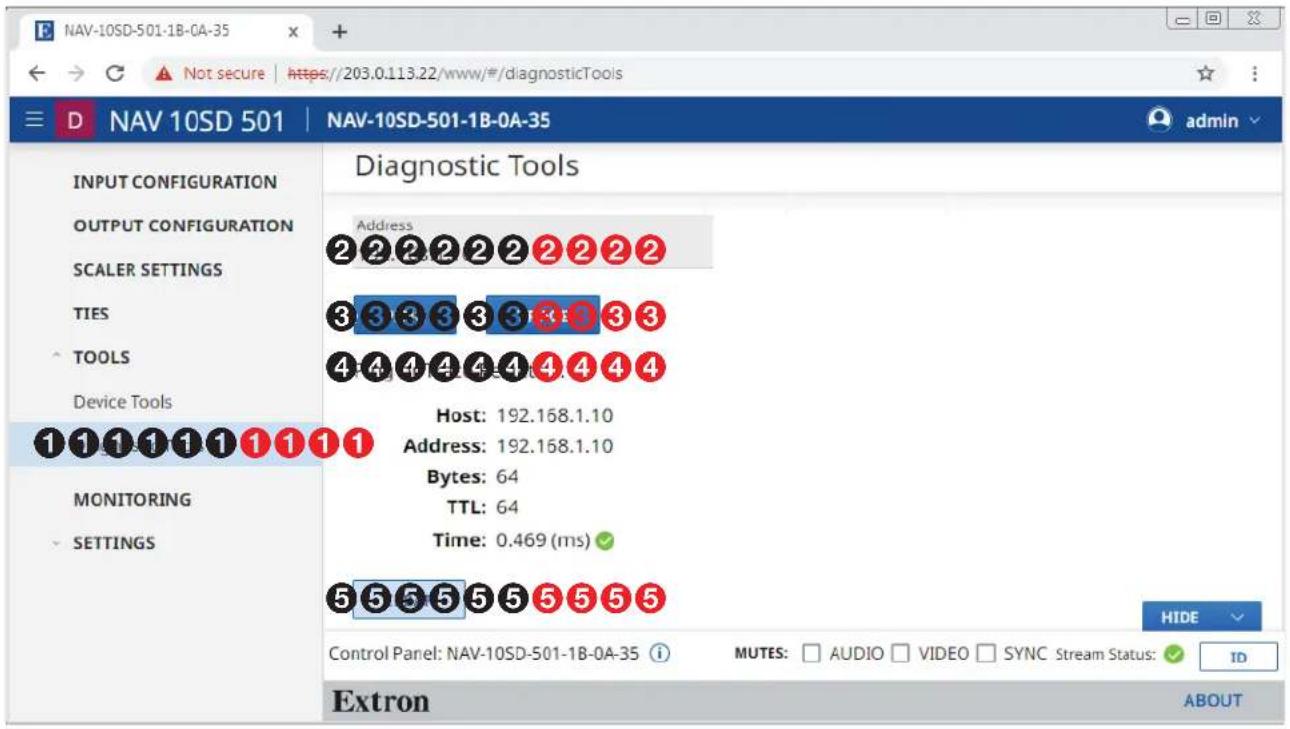Click the Control Panel info icon
1290x729 pixels.
pyautogui.click(x=659, y=653)
